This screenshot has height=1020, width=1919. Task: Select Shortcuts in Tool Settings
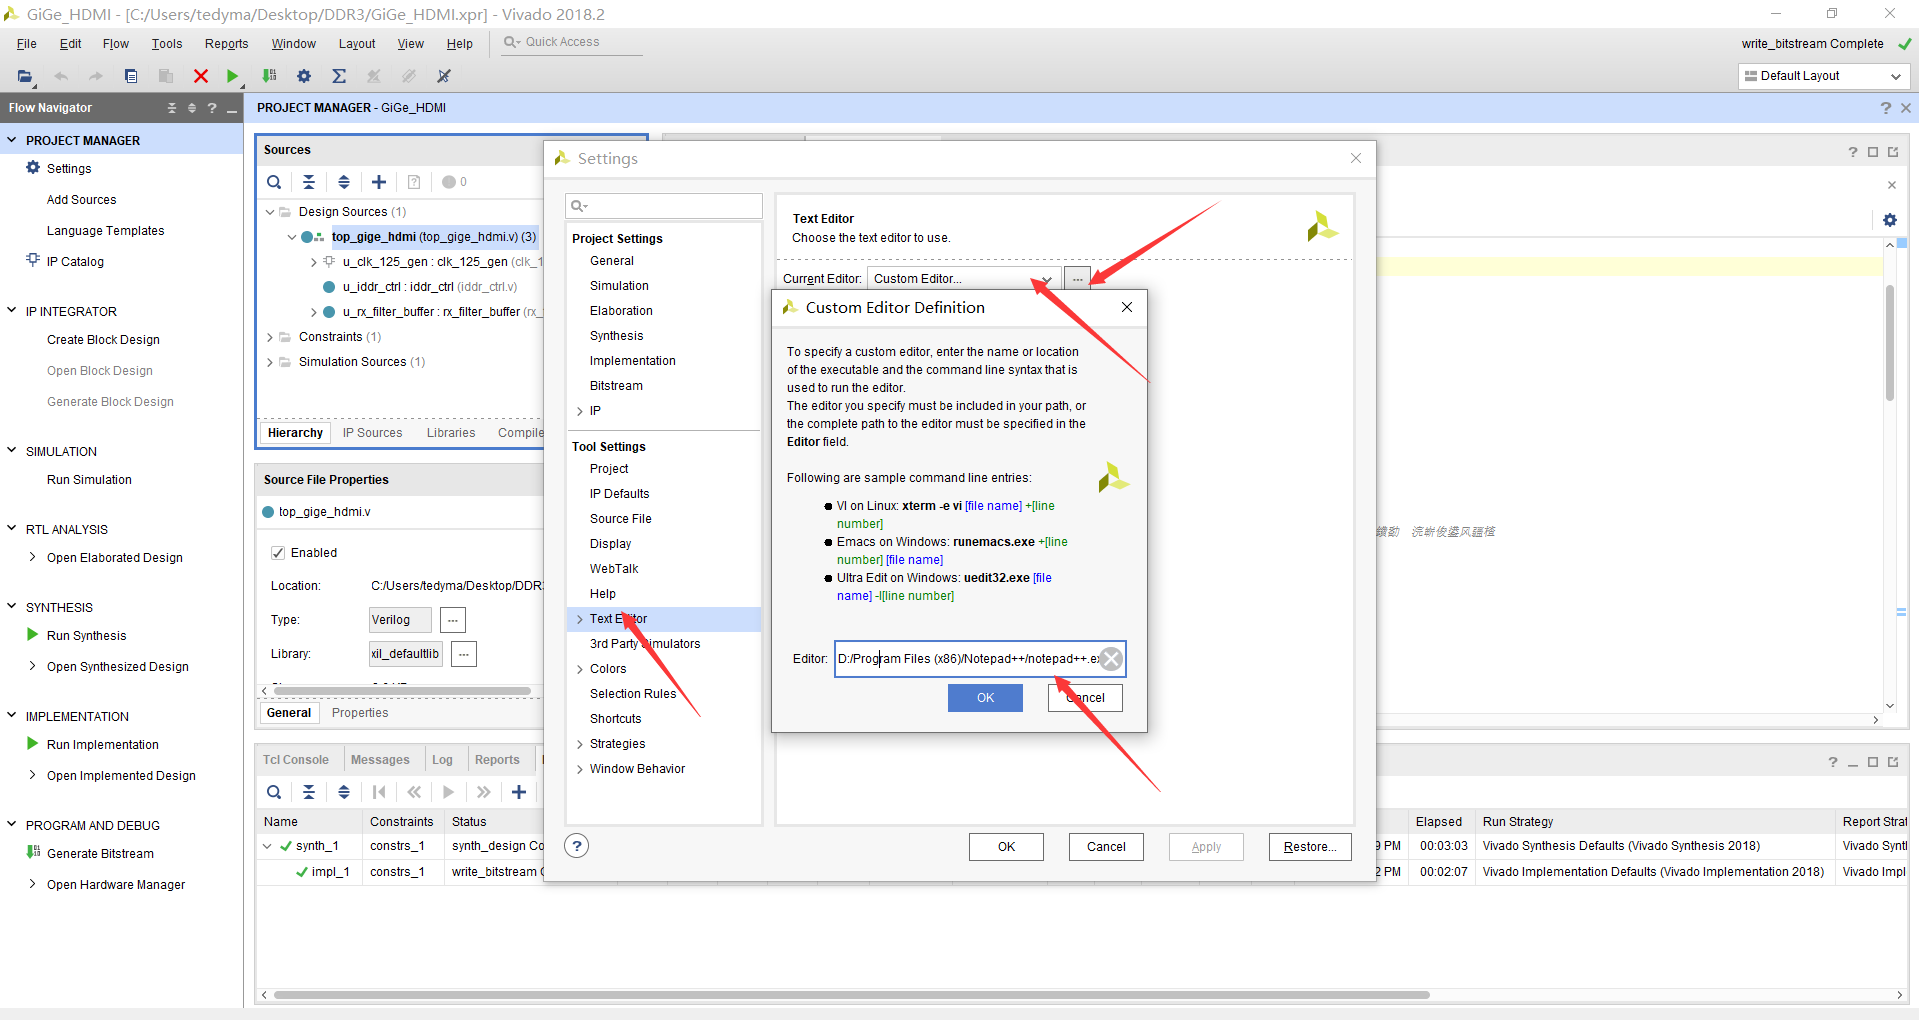615,719
